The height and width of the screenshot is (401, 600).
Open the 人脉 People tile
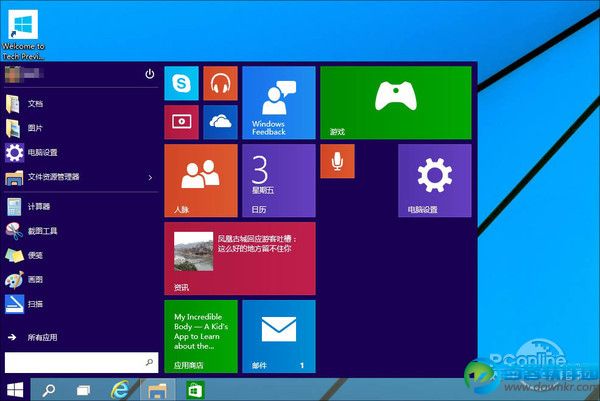tap(200, 180)
